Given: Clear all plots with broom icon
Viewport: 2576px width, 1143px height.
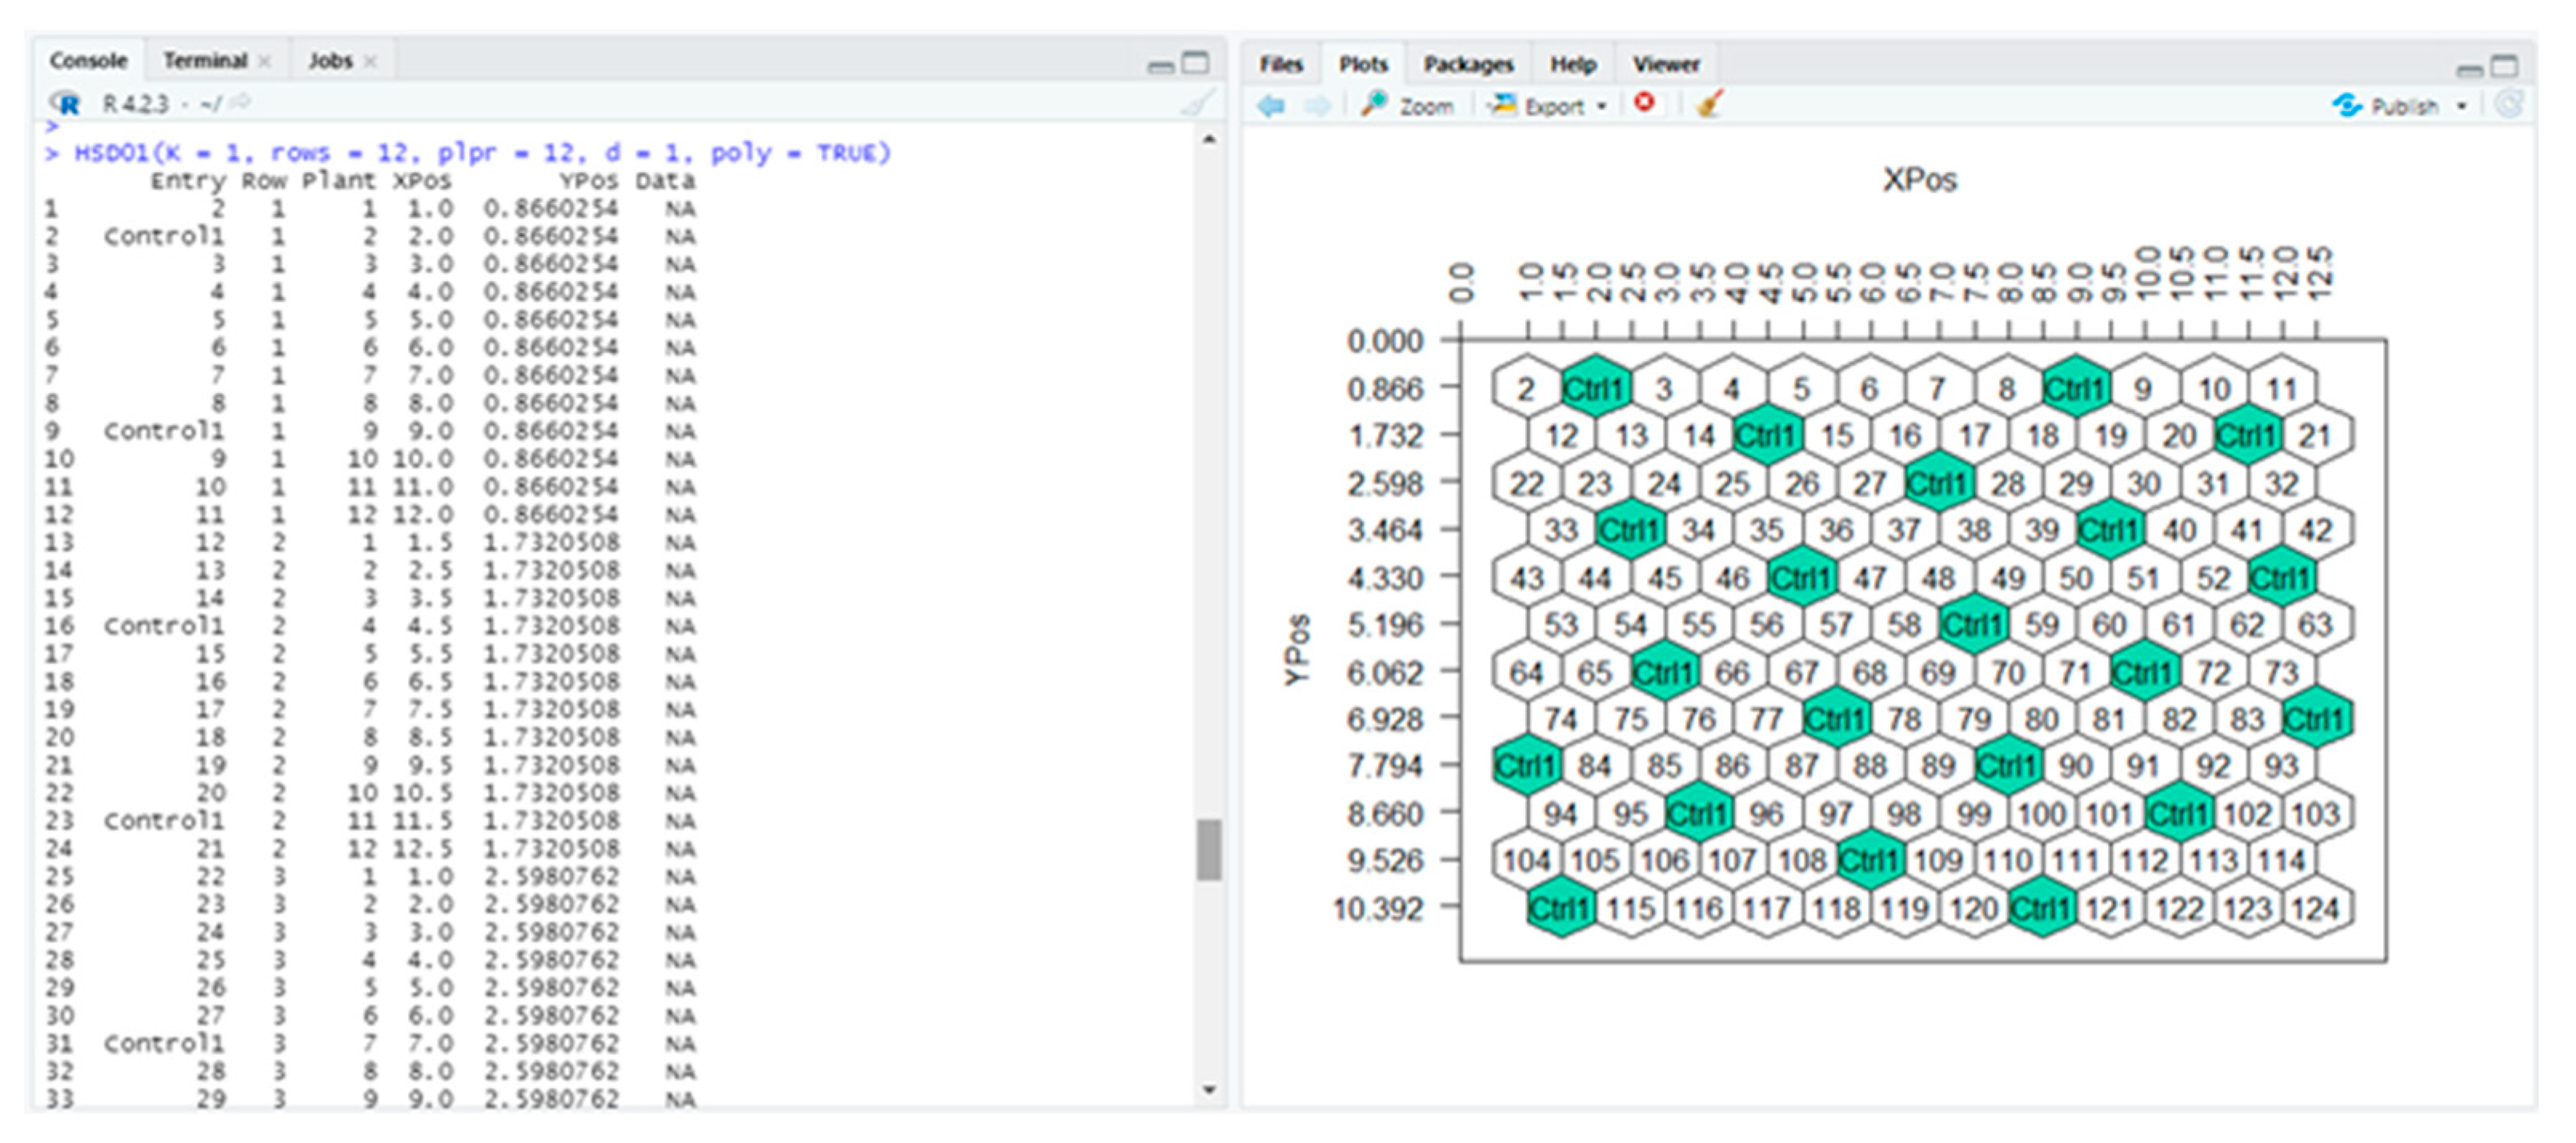Looking at the screenshot, I should point(1709,104).
